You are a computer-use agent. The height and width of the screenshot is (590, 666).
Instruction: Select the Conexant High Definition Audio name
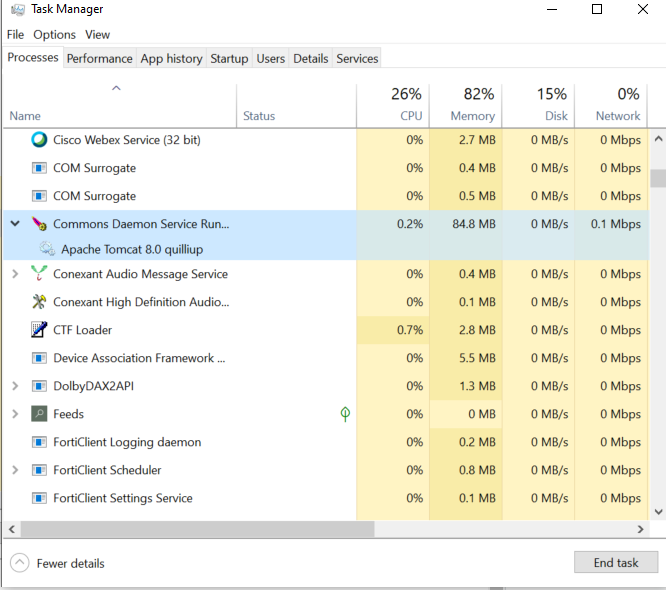click(x=141, y=302)
